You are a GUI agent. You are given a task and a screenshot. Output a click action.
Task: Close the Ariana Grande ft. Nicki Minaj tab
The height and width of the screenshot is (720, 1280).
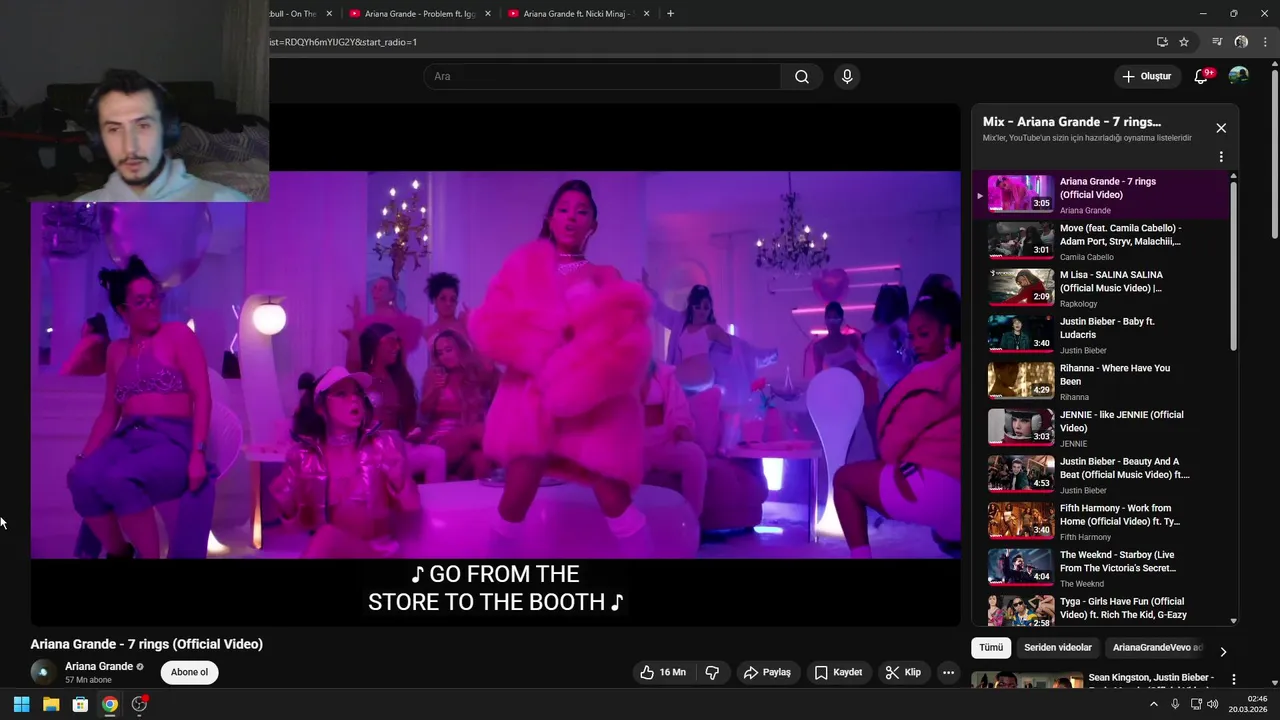pyautogui.click(x=646, y=14)
